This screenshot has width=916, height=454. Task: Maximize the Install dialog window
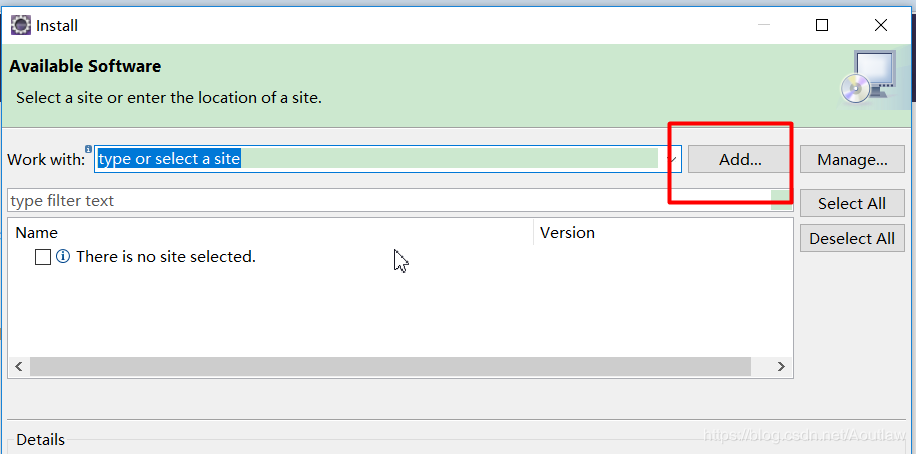[822, 25]
